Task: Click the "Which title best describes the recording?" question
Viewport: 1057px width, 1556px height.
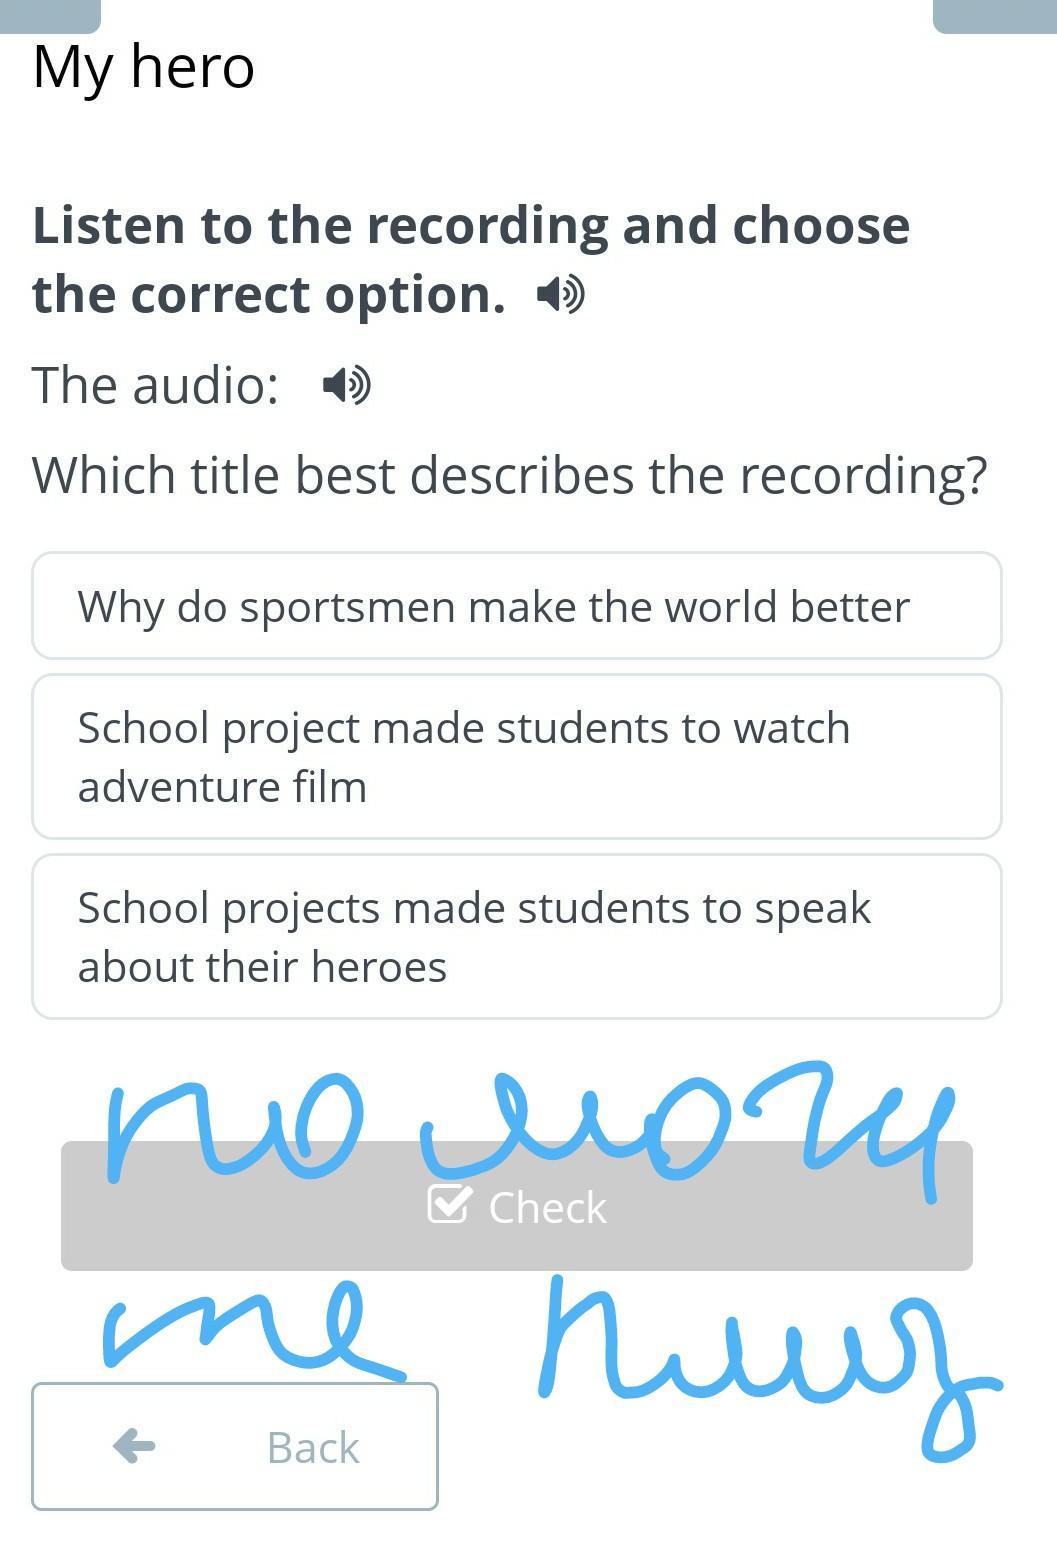Action: point(509,475)
